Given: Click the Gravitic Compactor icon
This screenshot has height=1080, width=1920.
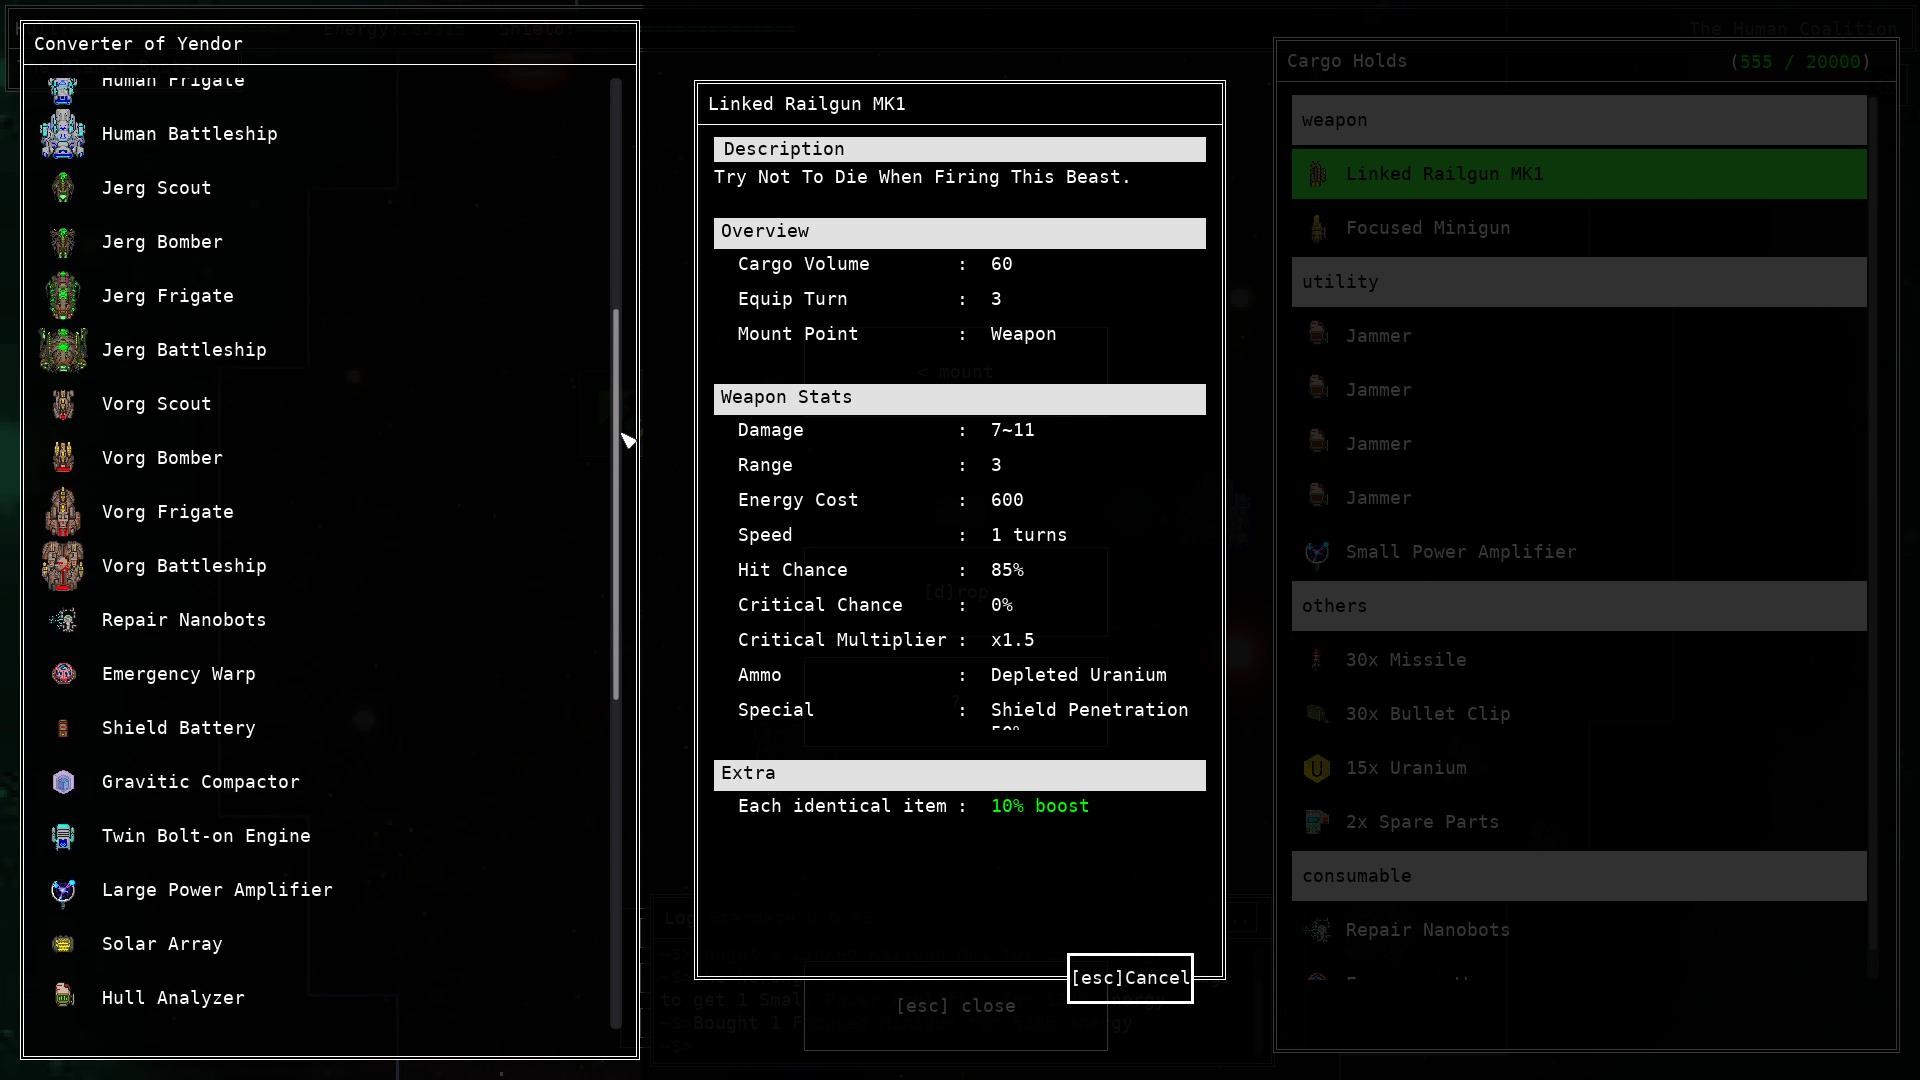Looking at the screenshot, I should 63,782.
